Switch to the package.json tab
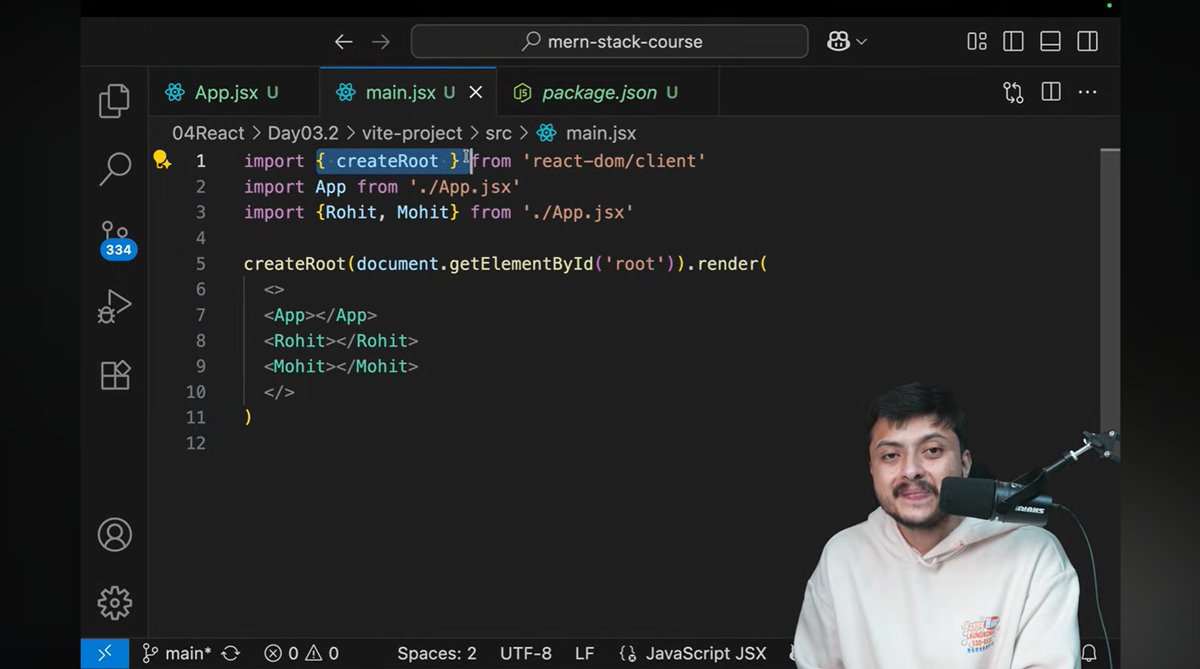This screenshot has width=1200, height=669. [608, 93]
